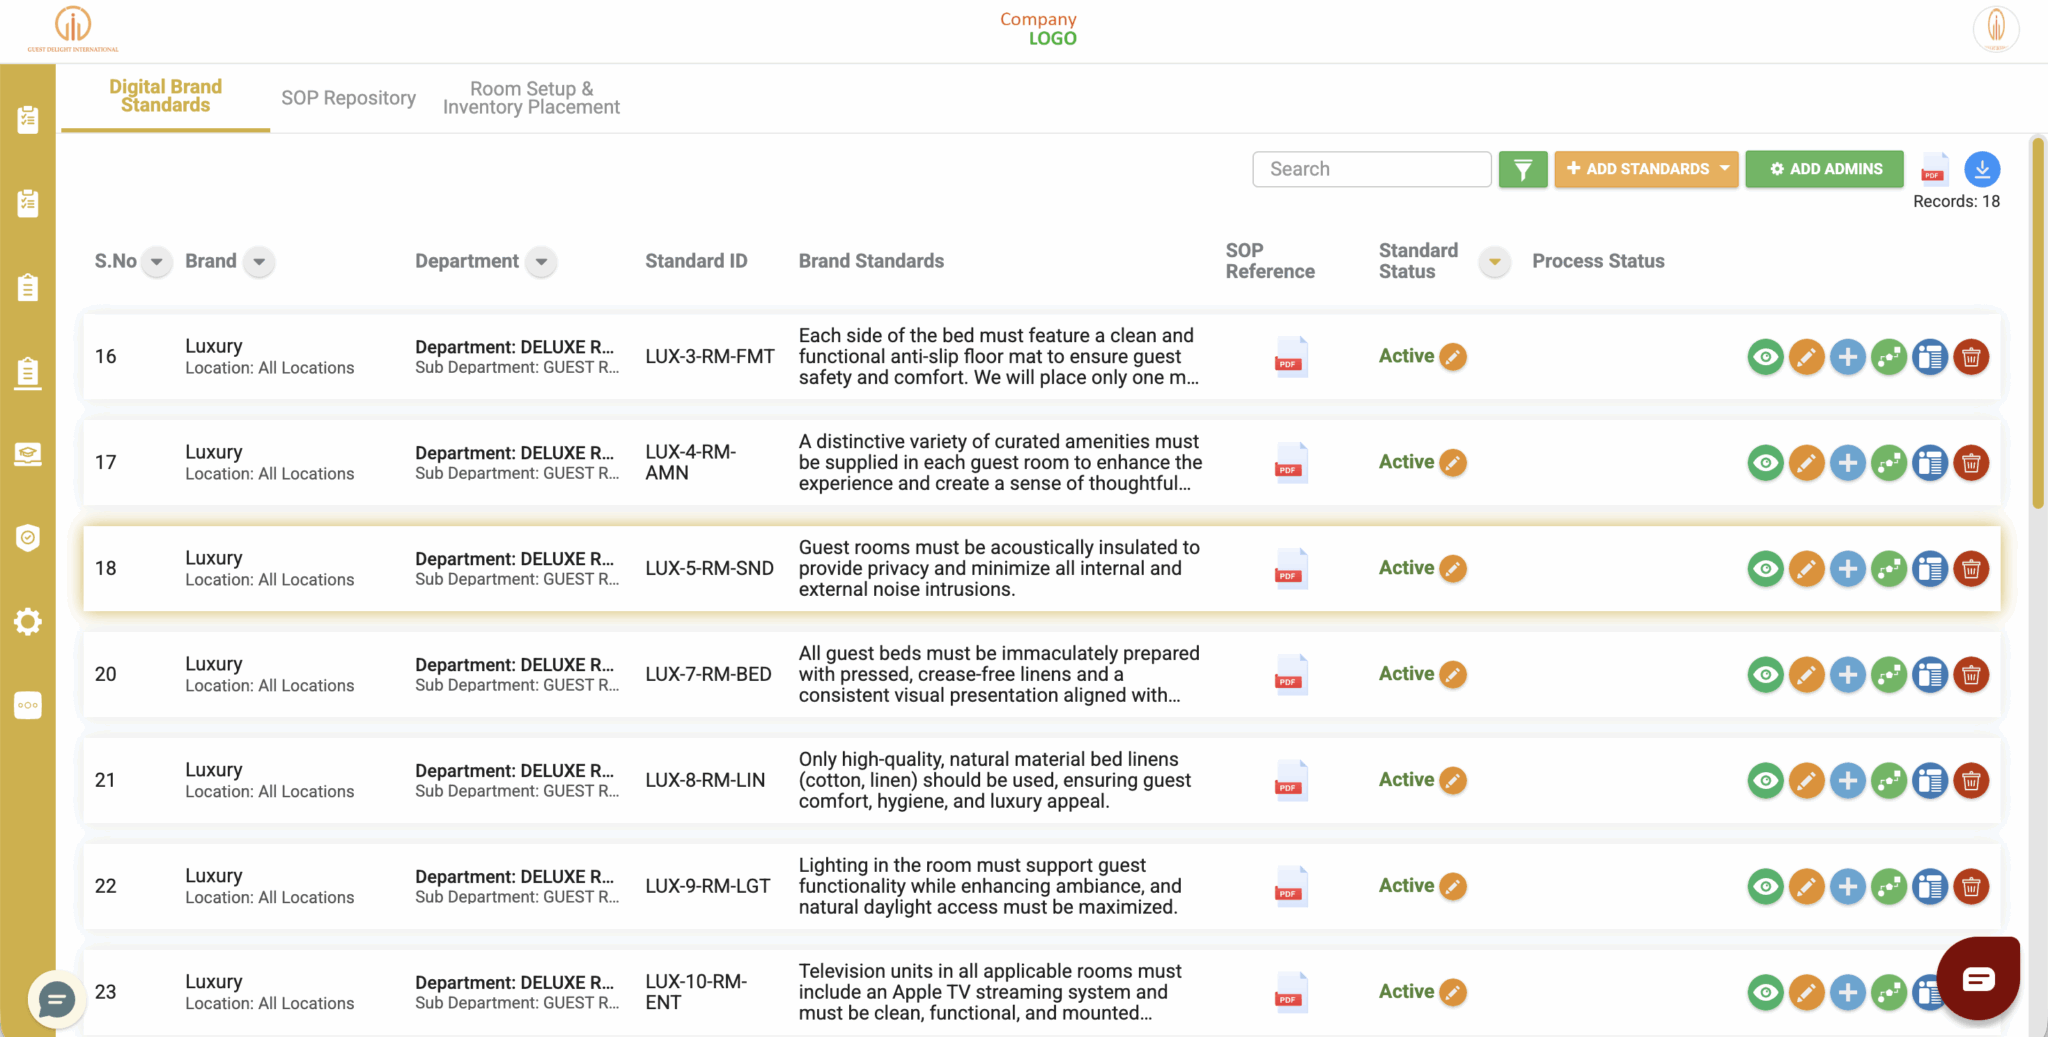View standard LUX-7-RM-BED via eye icon
The height and width of the screenshot is (1037, 2048).
[x=1765, y=675]
